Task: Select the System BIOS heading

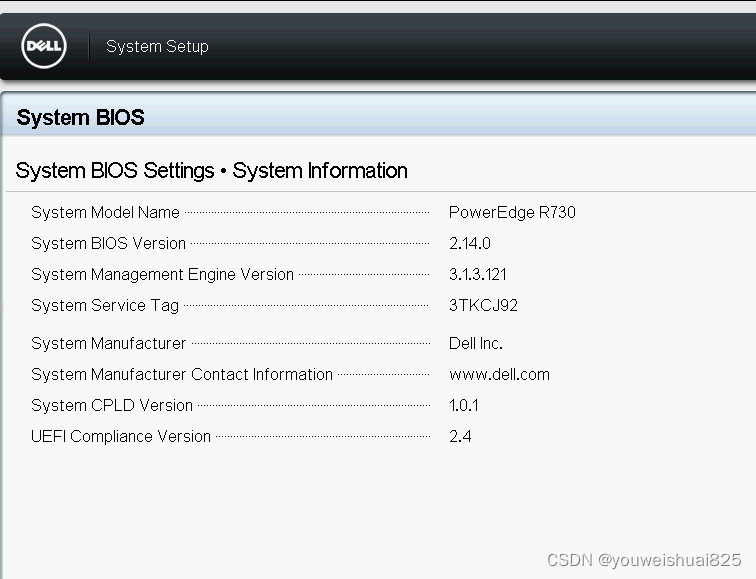Action: [81, 117]
